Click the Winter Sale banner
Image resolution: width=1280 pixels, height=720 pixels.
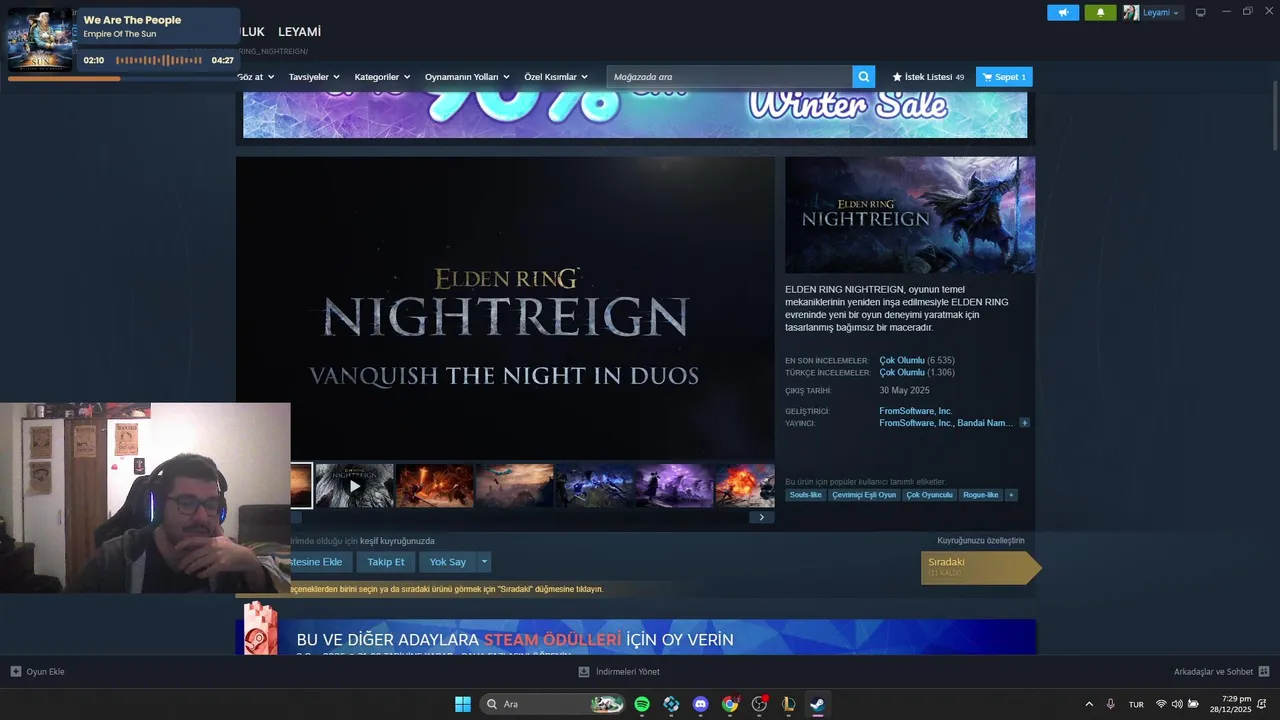tap(635, 114)
